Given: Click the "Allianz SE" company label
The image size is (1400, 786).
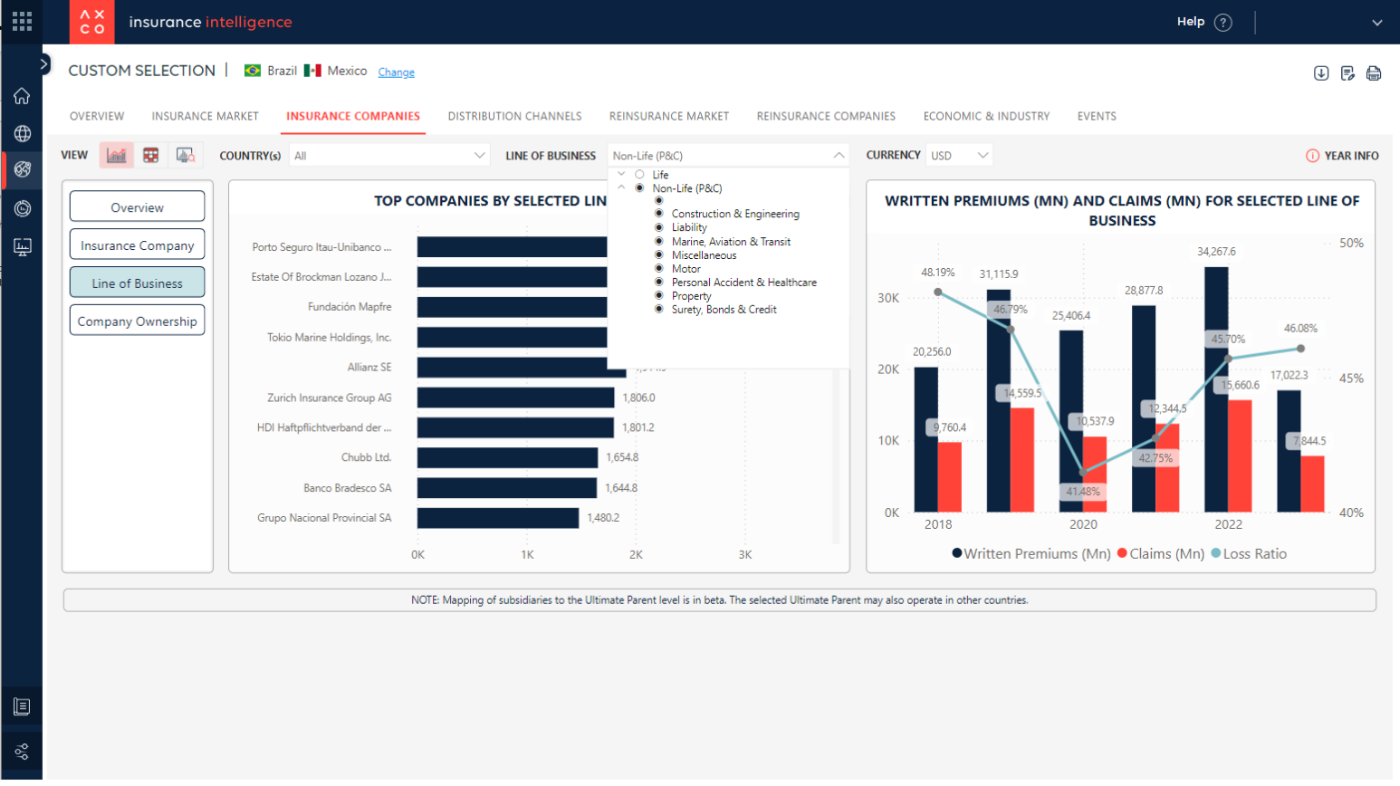Looking at the screenshot, I should click(x=370, y=367).
